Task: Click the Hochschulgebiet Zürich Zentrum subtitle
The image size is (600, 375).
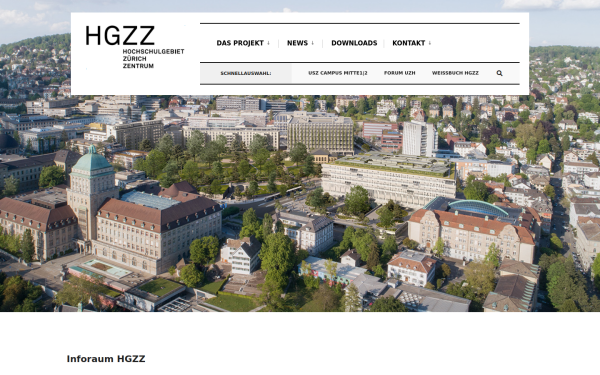Action: point(153,59)
